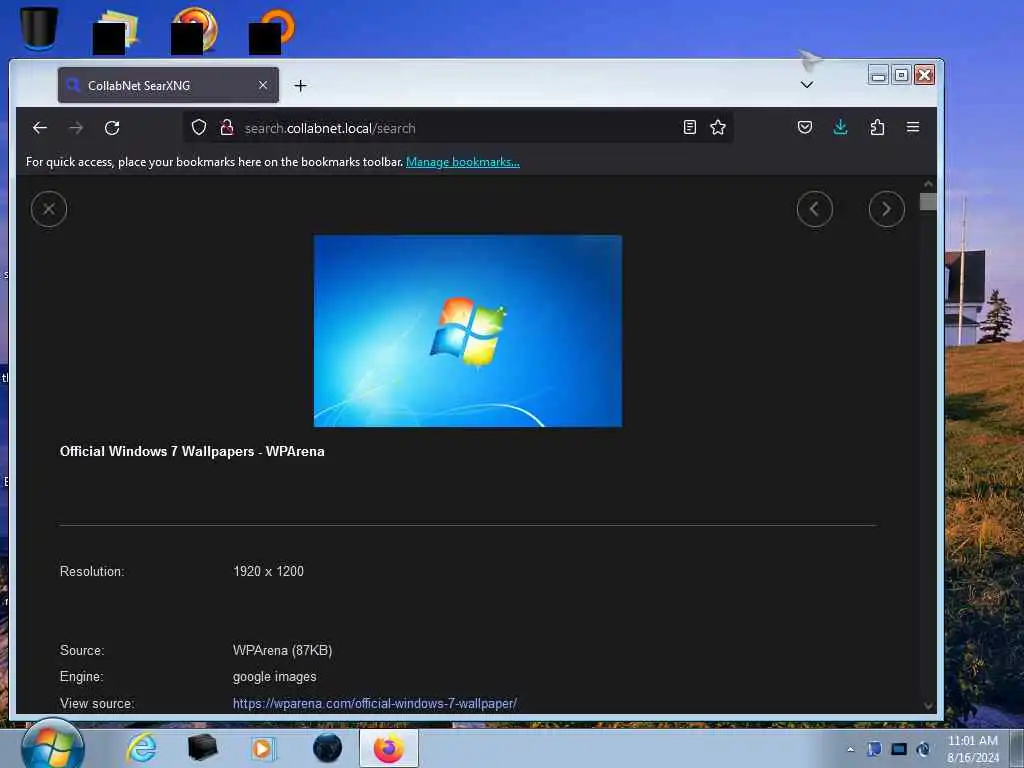Click the forward navigation arrow
The image size is (1024, 768).
[76, 128]
